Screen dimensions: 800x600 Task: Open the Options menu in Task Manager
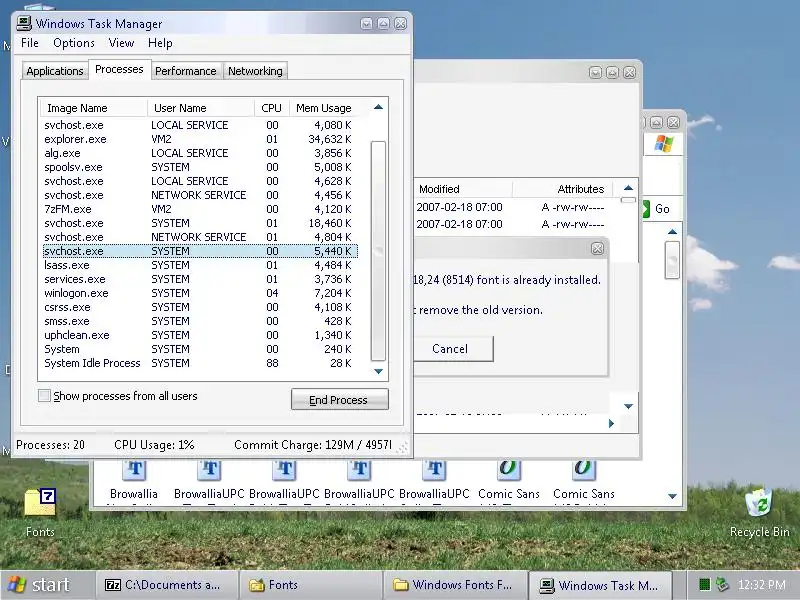click(74, 43)
